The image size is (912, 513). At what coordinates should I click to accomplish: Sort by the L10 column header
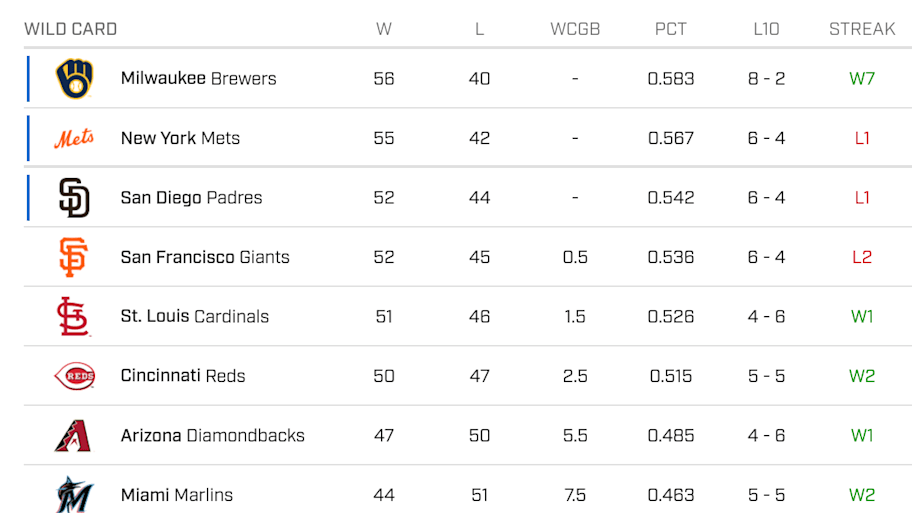(x=766, y=29)
